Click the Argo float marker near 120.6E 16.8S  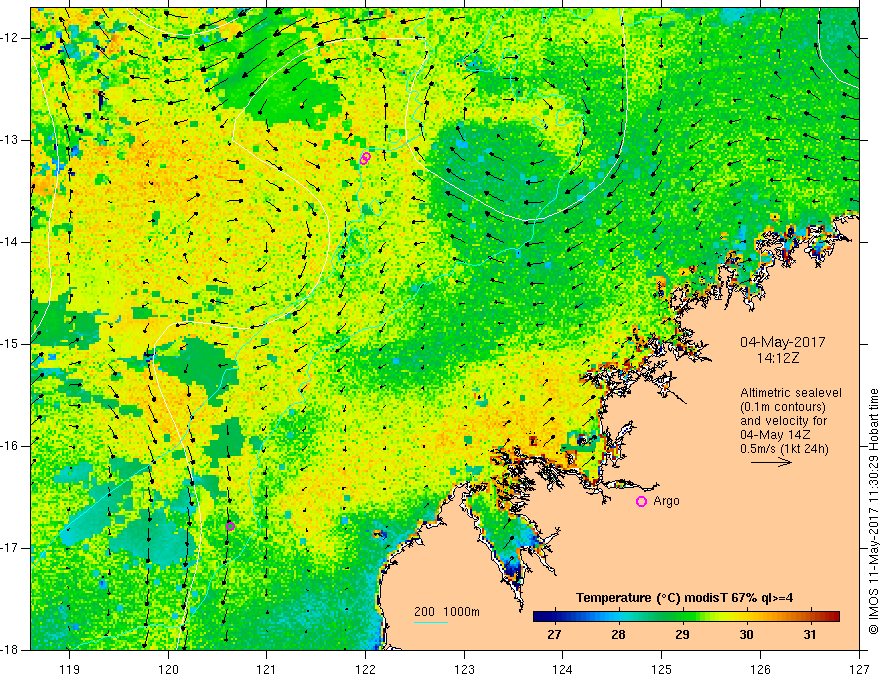point(230,526)
